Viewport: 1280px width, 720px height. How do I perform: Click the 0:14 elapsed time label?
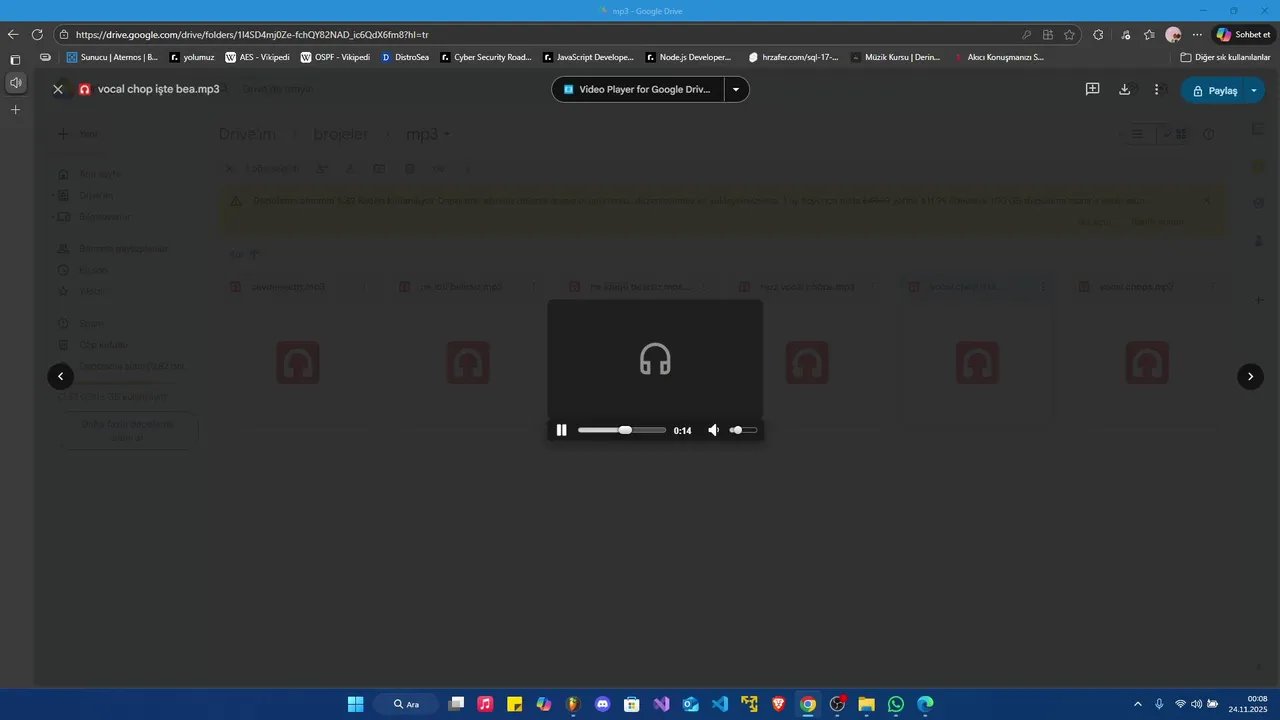tap(682, 431)
